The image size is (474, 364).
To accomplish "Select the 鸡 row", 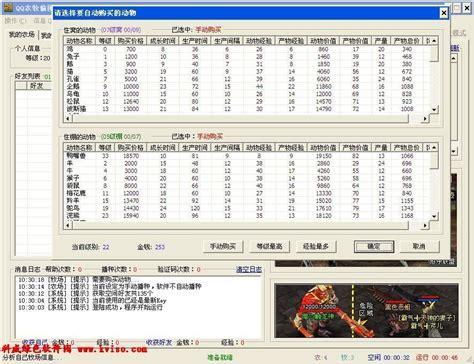I will (246, 49).
